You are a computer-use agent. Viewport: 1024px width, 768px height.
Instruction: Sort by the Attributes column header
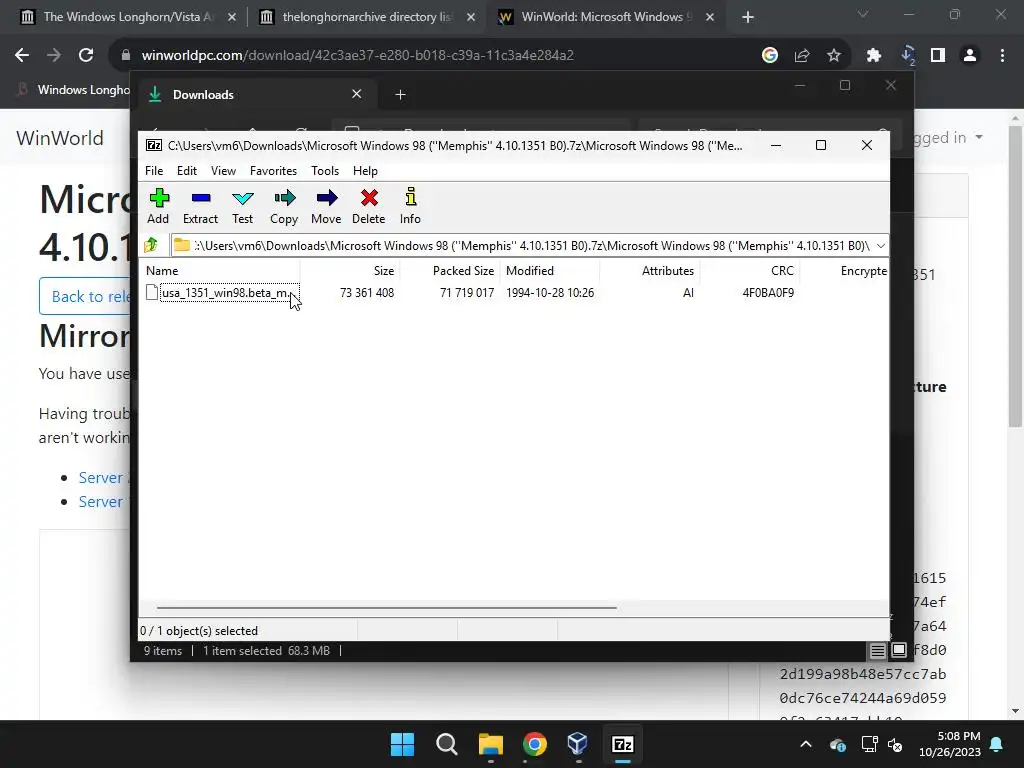coord(667,270)
